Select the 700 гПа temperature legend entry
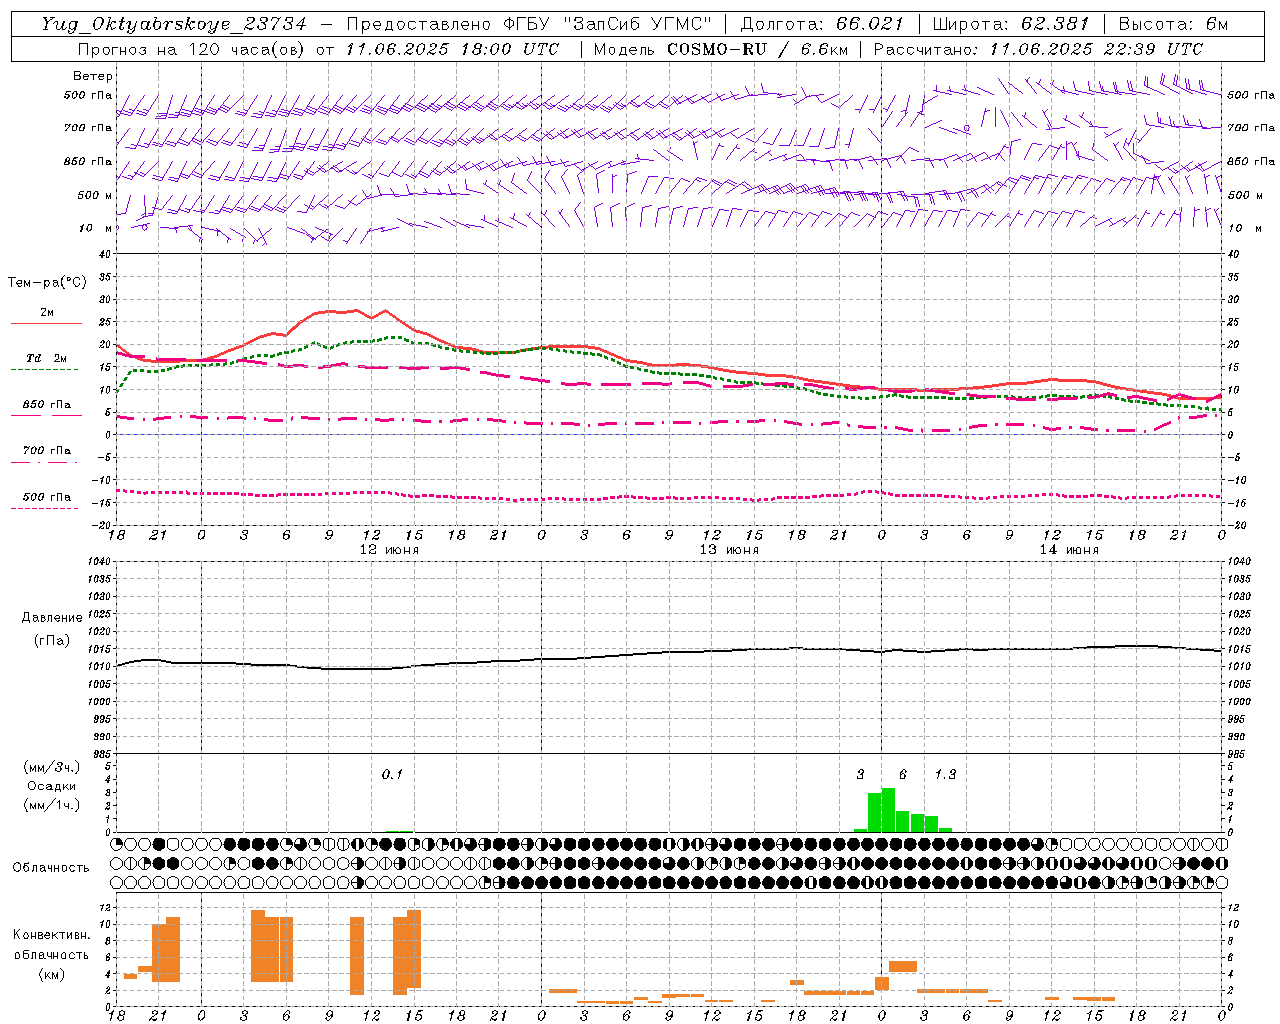Viewport: 1280px width, 1024px height. coord(47,451)
